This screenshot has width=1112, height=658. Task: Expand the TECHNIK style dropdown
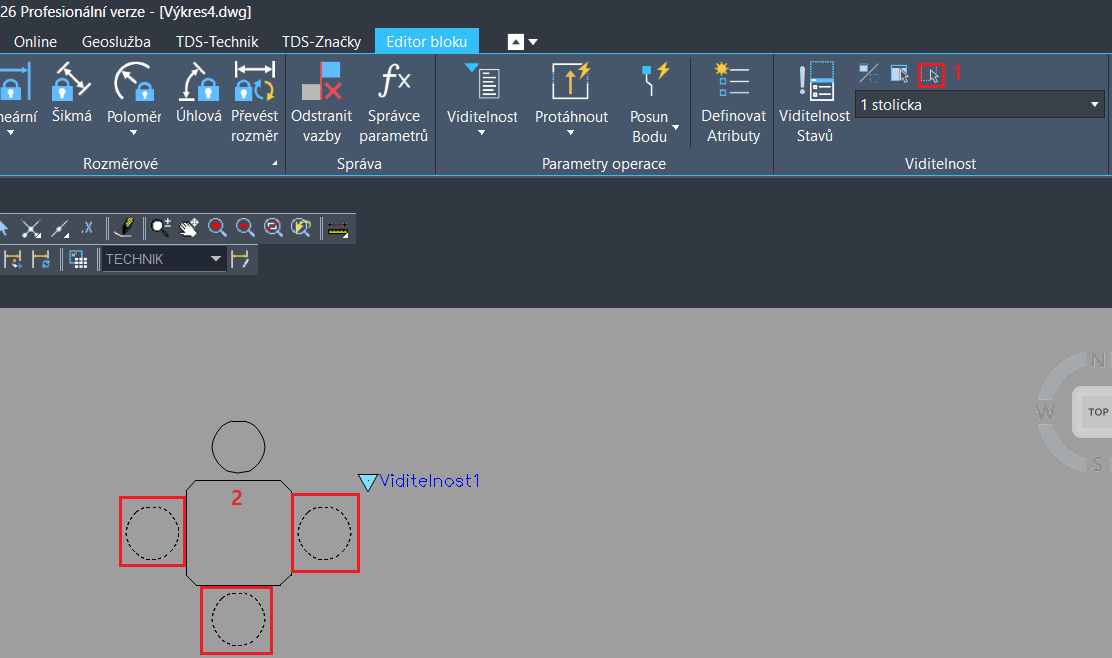pos(215,259)
